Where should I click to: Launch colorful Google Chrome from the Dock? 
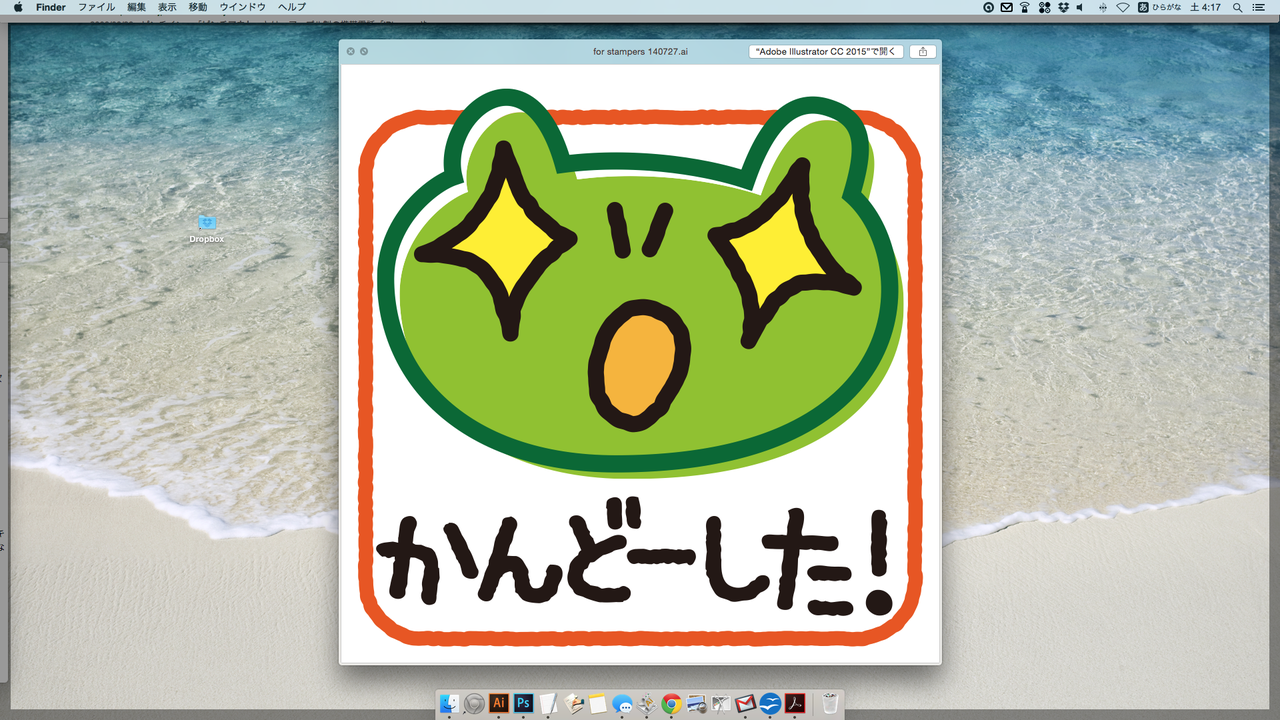click(671, 704)
